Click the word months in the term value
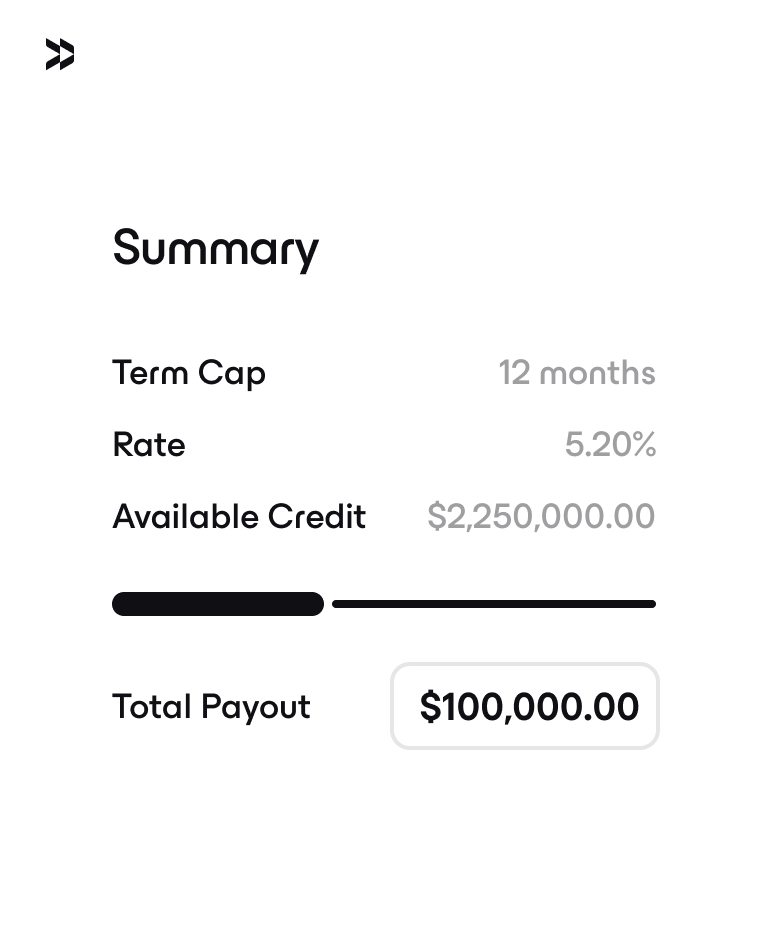784x932 pixels. click(x=597, y=373)
